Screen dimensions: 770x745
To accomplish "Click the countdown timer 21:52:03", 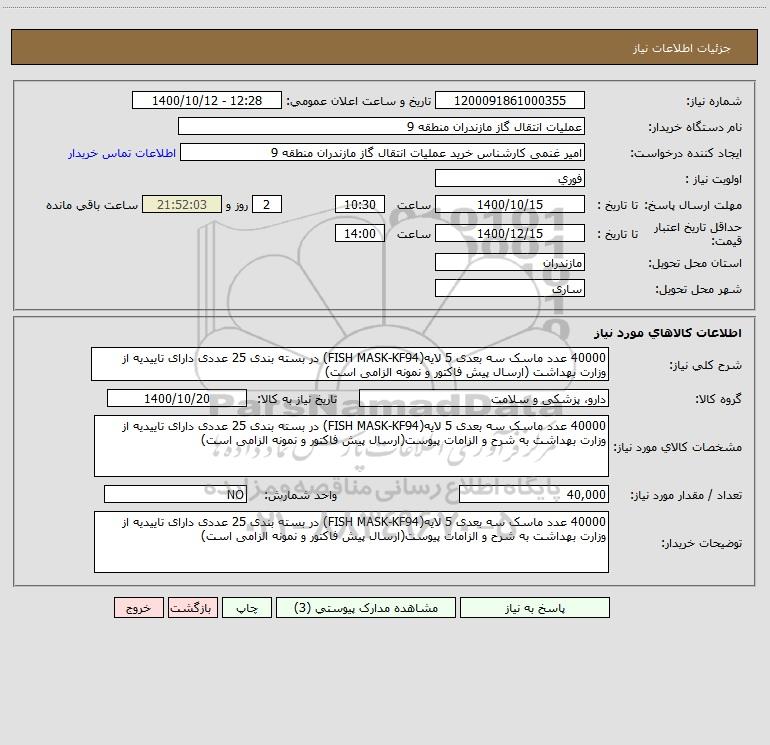I will 182,204.
